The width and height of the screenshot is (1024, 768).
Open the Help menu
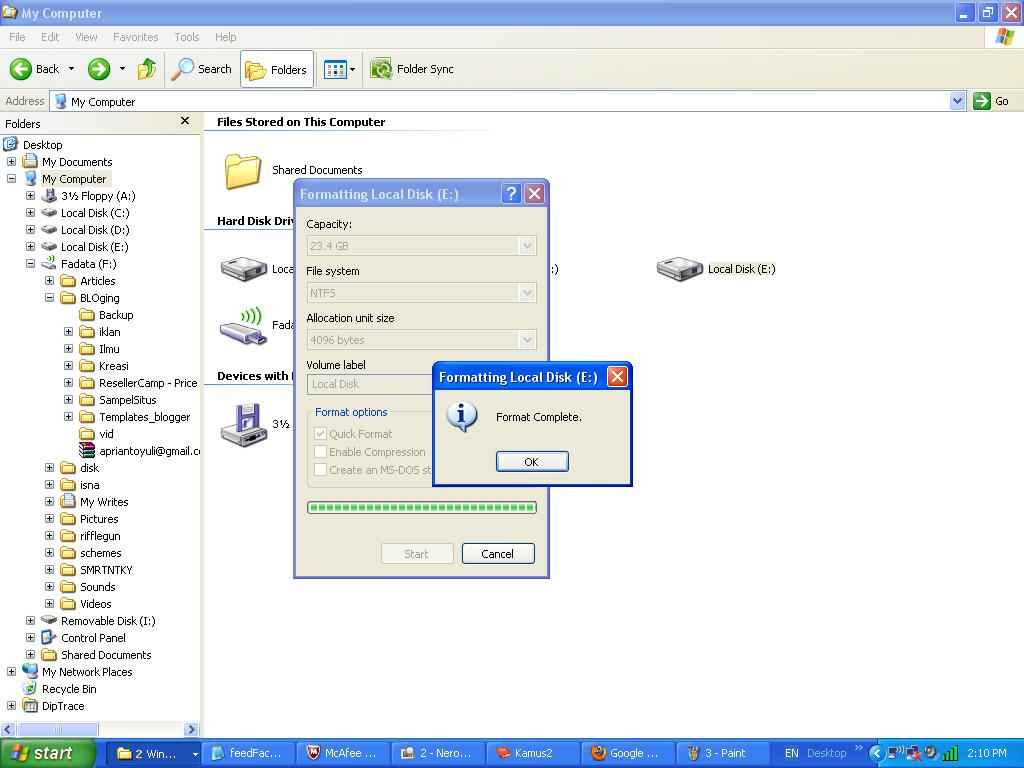point(225,37)
